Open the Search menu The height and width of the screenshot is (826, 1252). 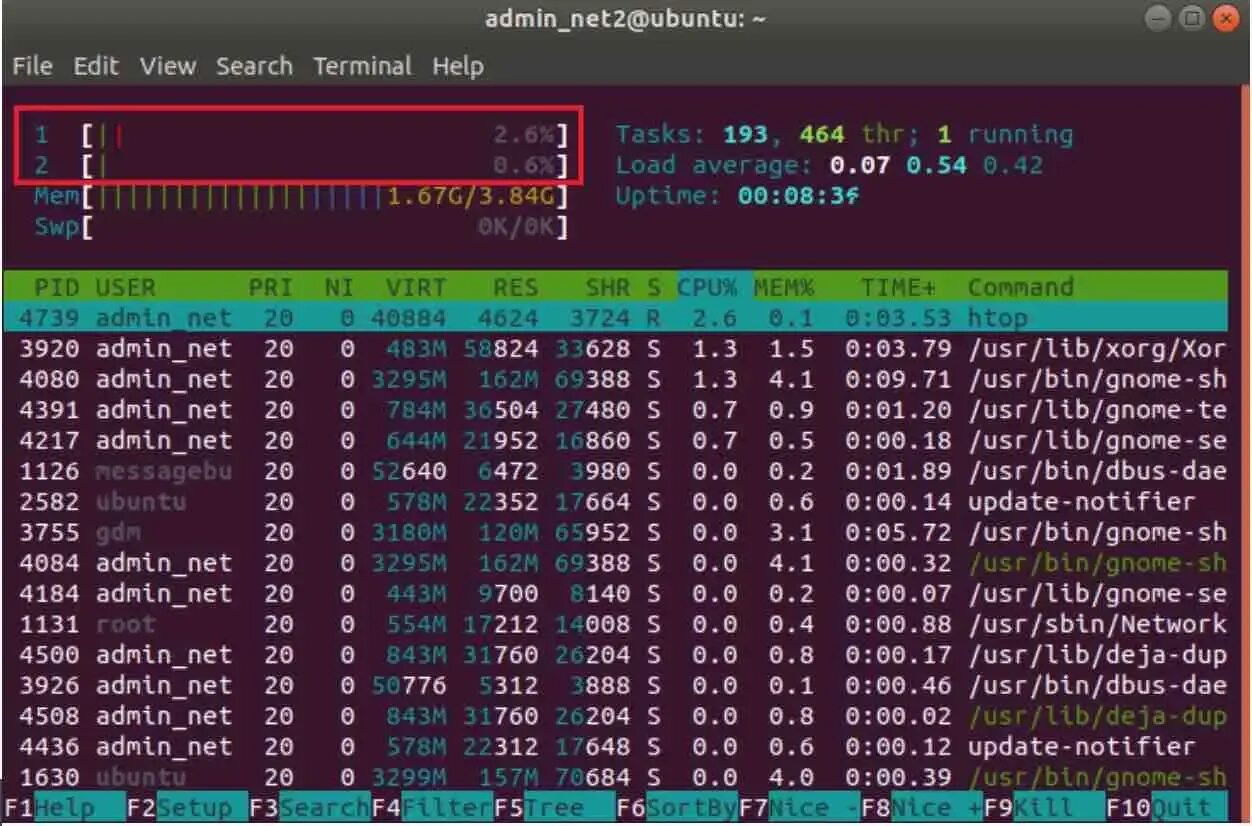click(x=254, y=66)
